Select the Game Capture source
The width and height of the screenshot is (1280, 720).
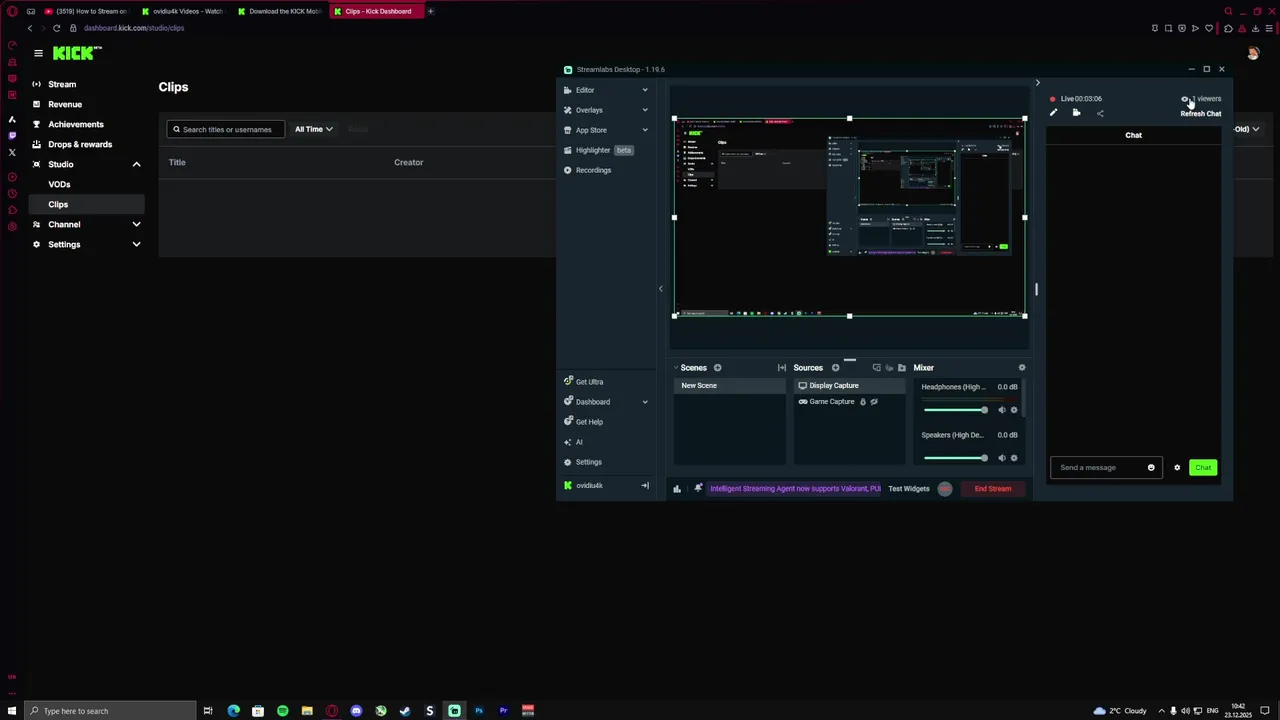click(x=850, y=402)
